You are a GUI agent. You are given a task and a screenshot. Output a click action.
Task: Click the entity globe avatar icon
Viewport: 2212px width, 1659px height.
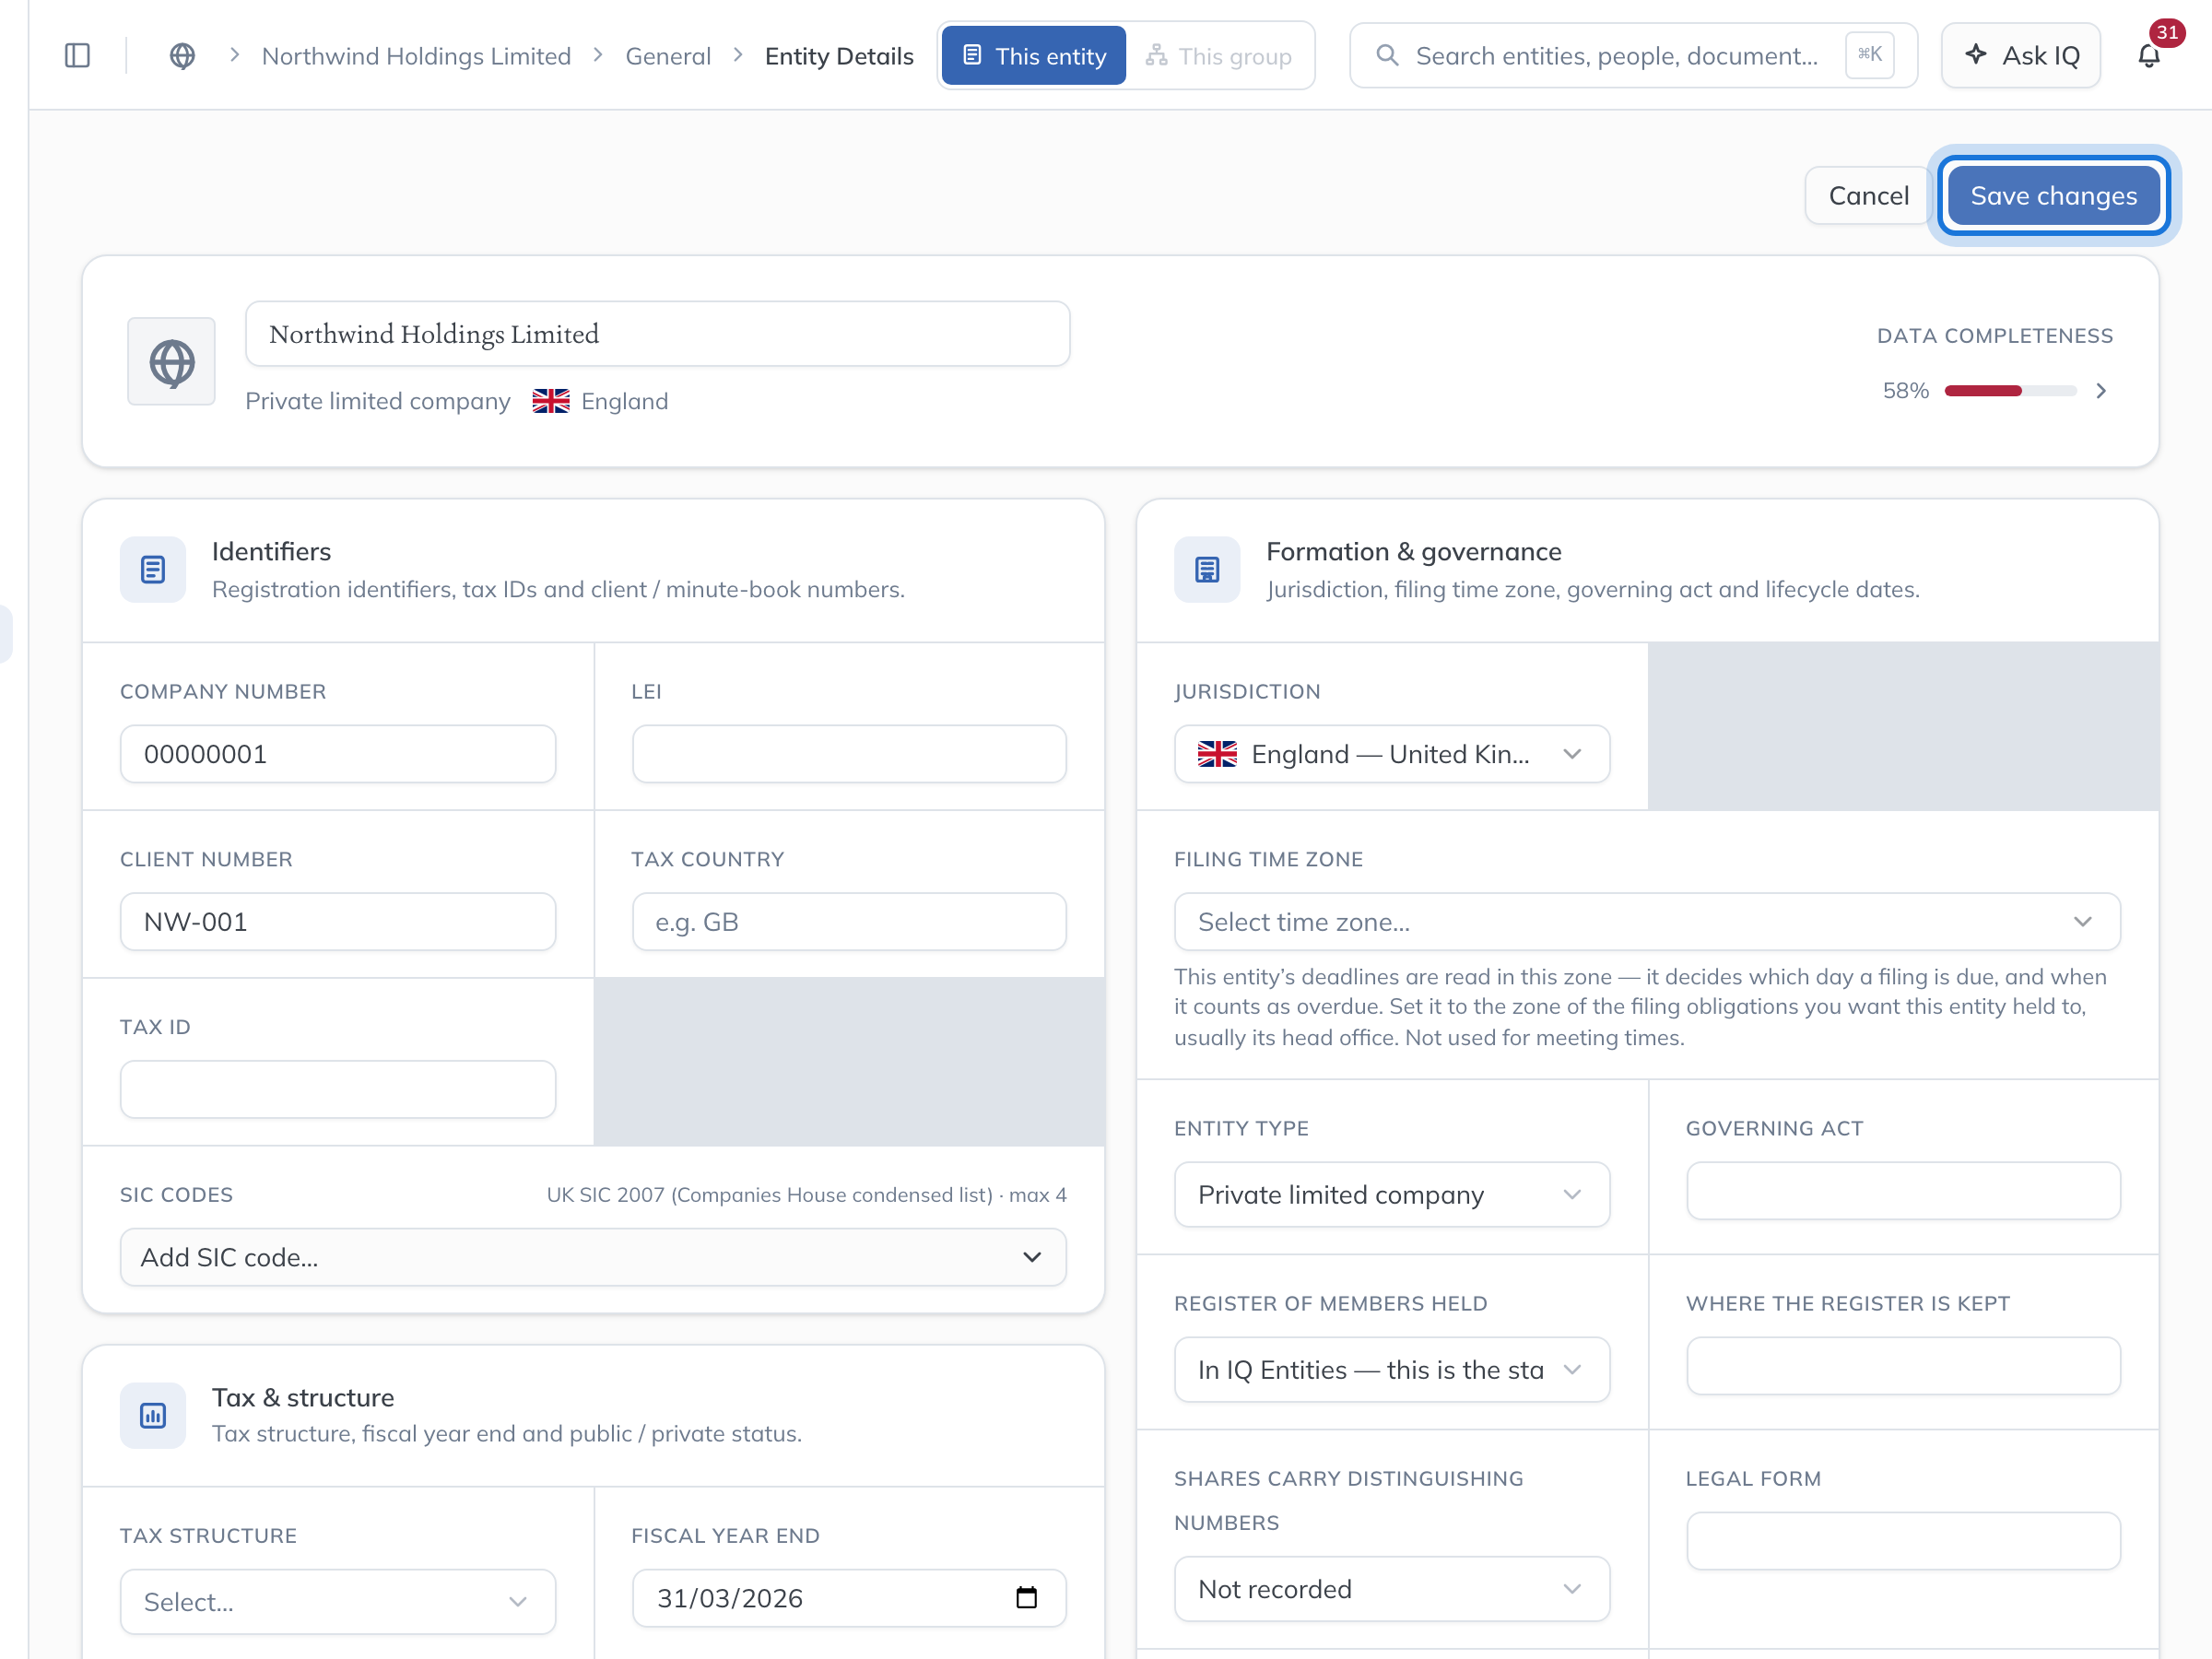click(172, 362)
